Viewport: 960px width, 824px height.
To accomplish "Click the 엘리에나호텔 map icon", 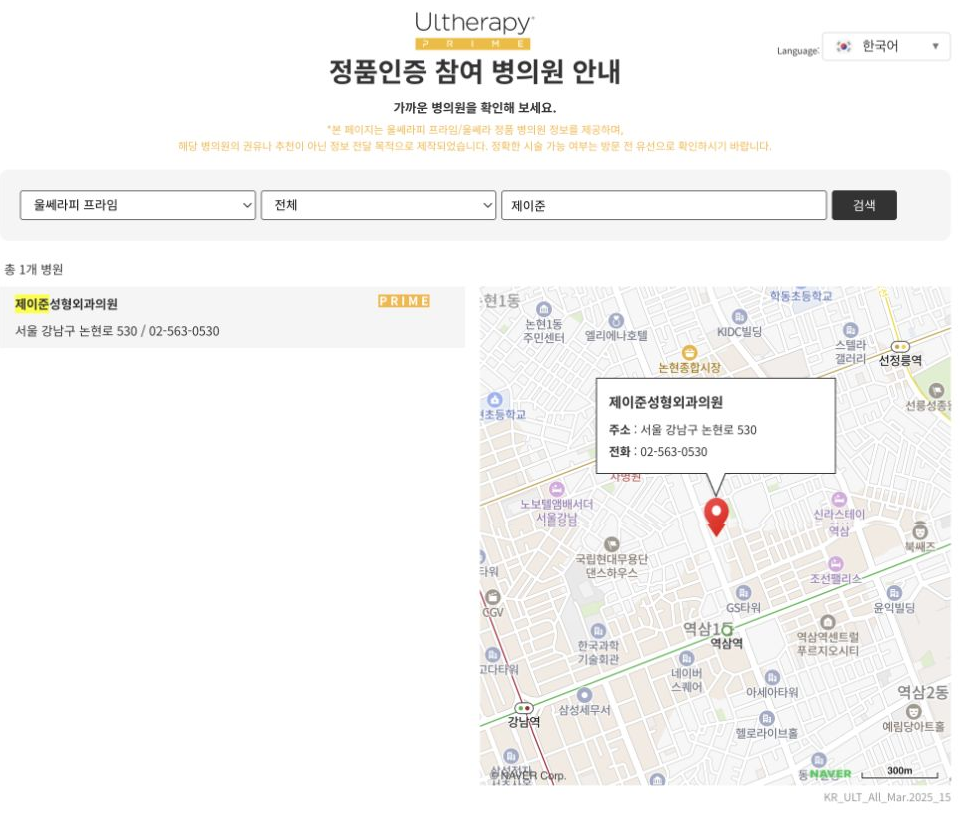I will (x=616, y=320).
